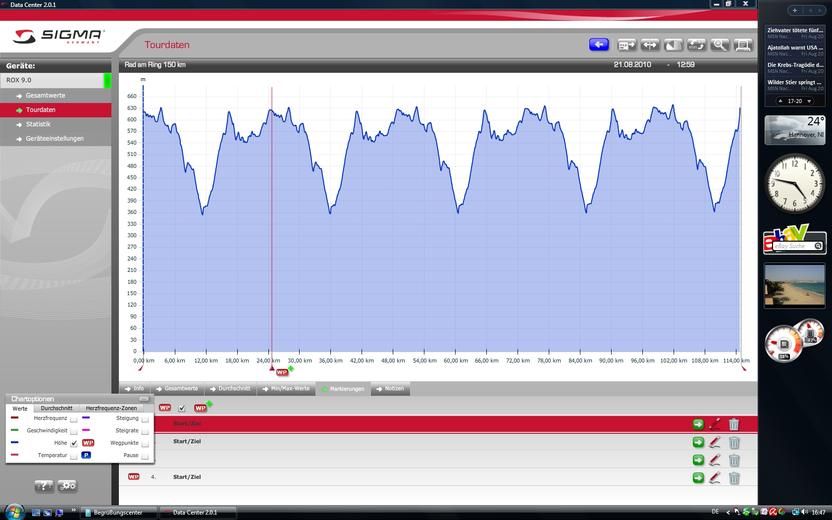Image resolution: width=832 pixels, height=520 pixels.
Task: Click the red WP legend icon beside Wegpunkte
Action: [x=88, y=443]
